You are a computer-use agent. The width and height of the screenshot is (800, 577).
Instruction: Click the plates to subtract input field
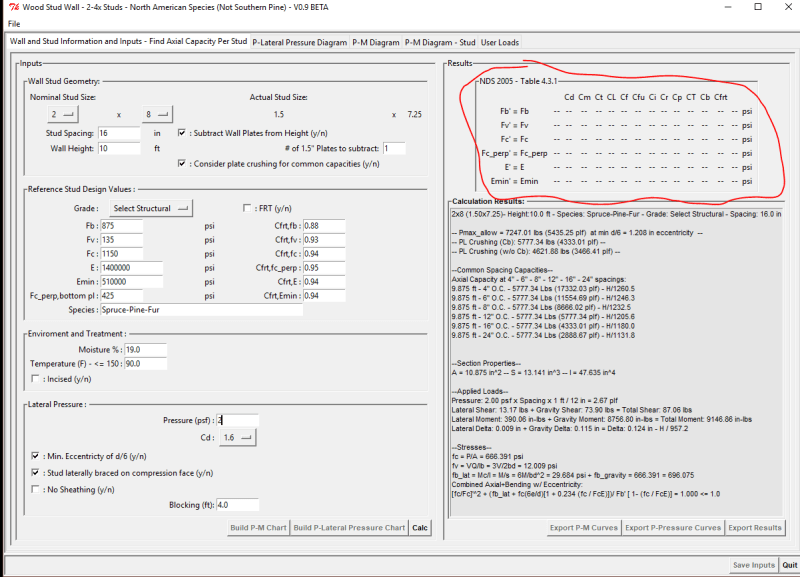tap(394, 148)
